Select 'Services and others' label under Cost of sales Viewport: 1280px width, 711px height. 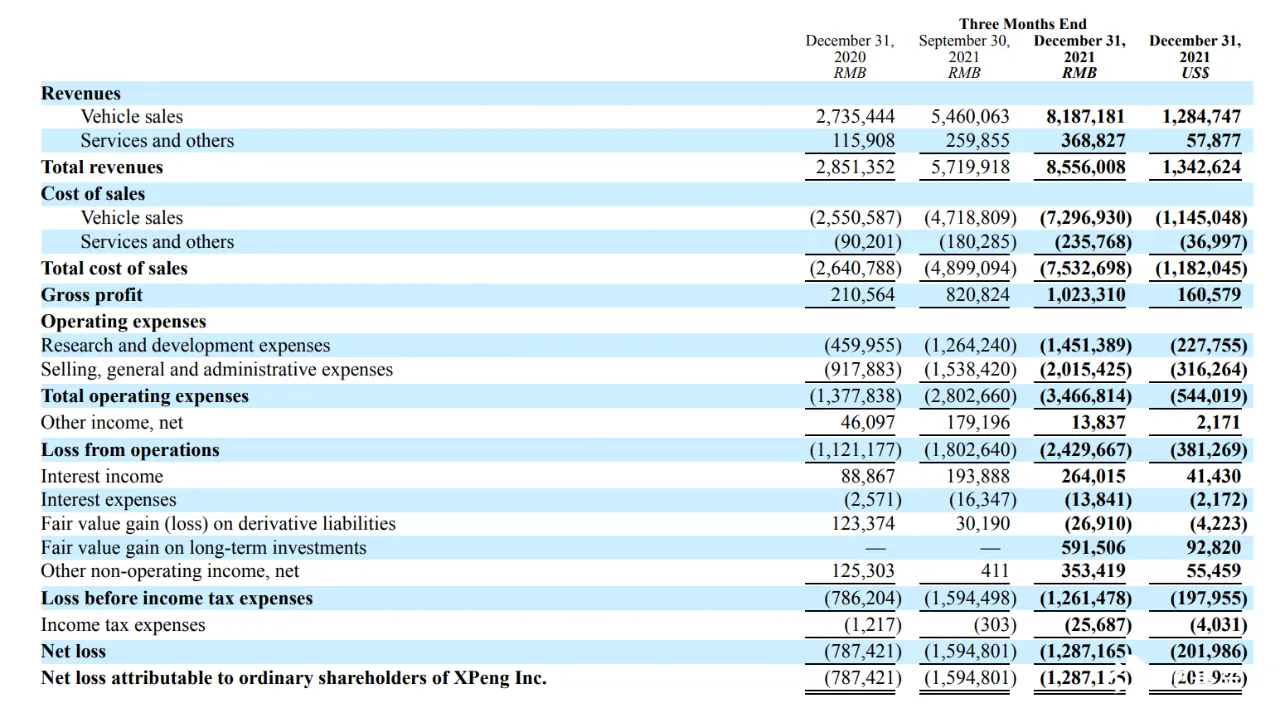tap(157, 242)
